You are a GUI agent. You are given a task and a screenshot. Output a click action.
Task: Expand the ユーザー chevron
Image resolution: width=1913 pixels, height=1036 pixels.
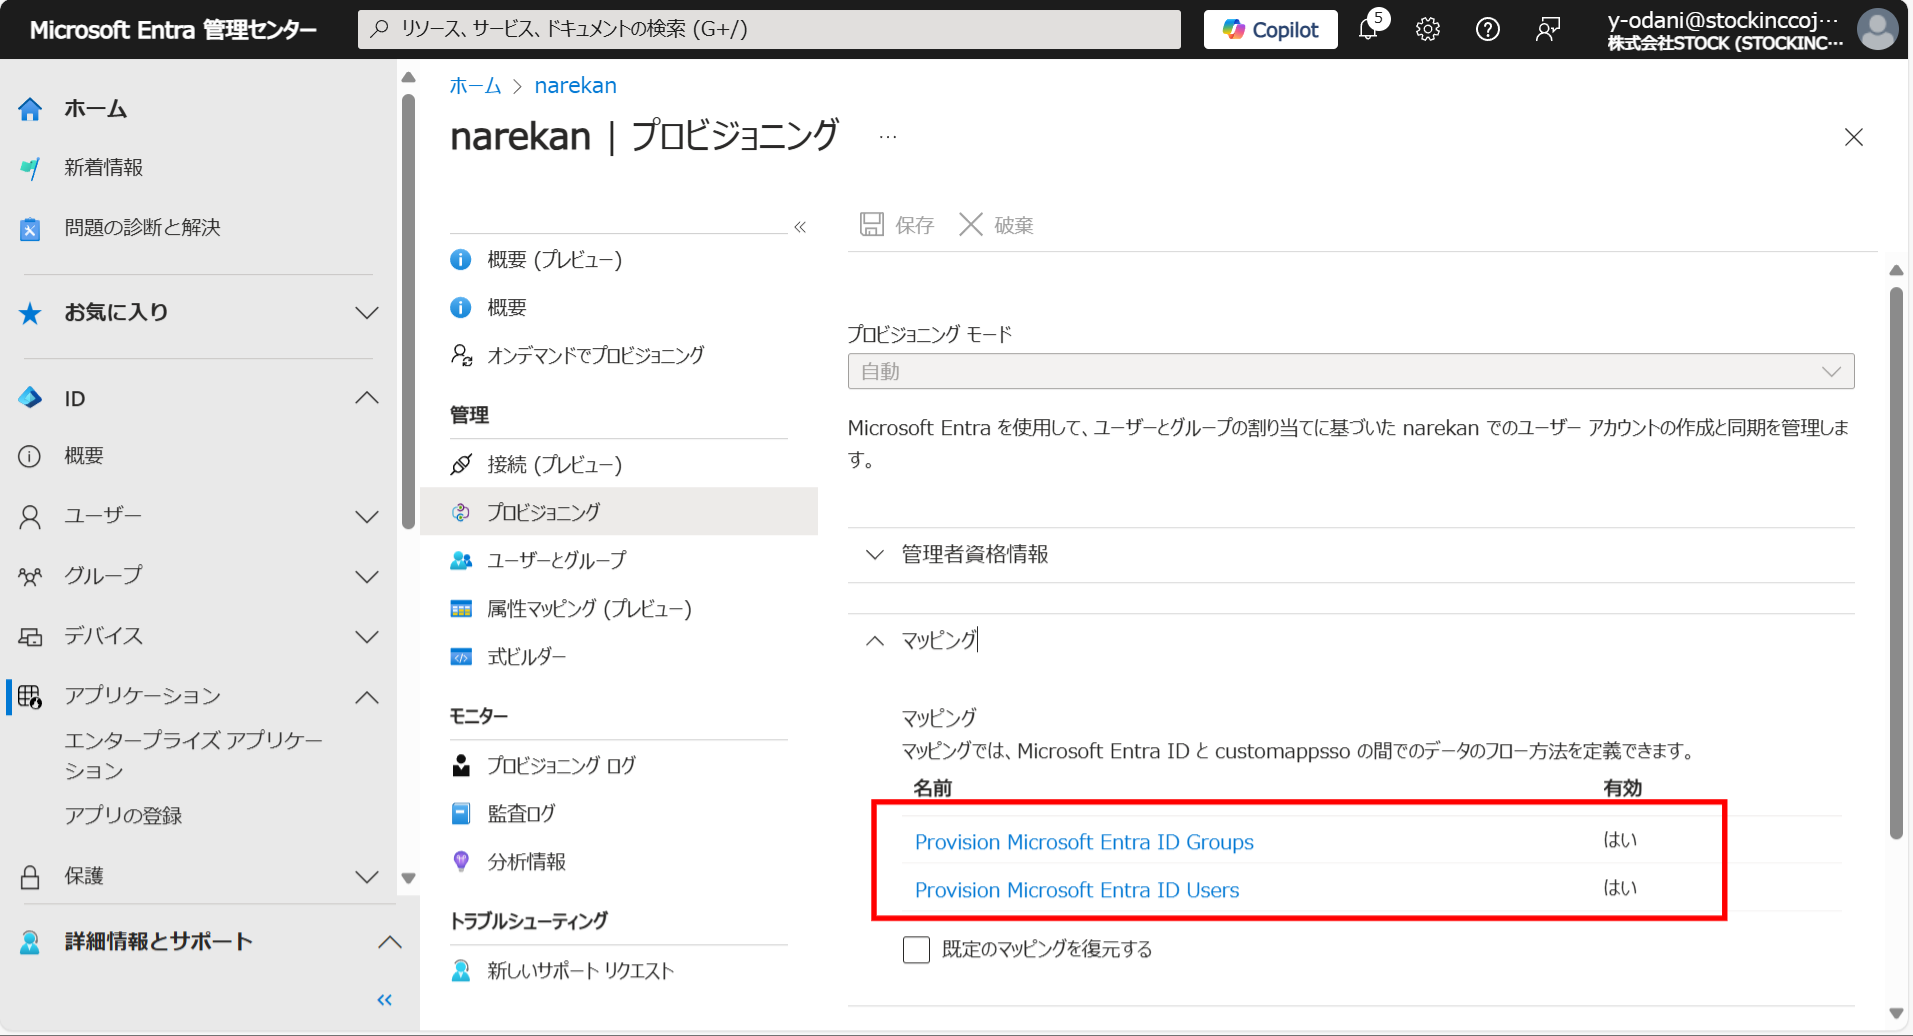(367, 517)
